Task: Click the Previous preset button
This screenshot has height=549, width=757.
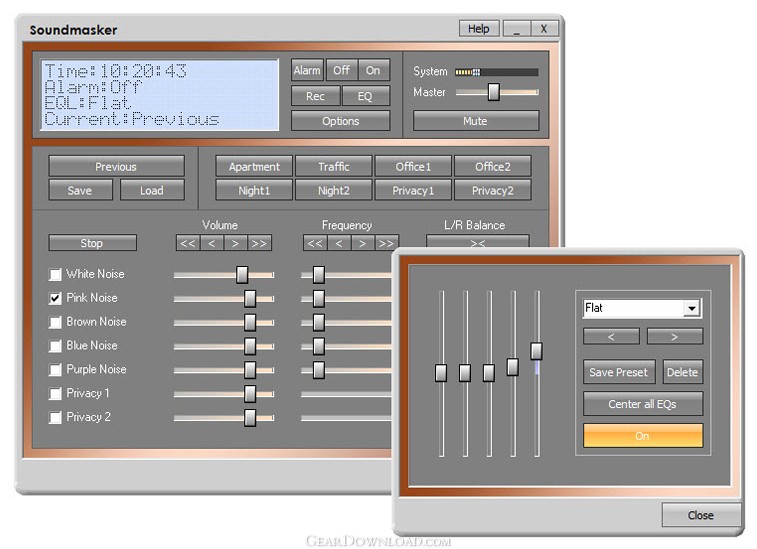Action: pos(116,167)
